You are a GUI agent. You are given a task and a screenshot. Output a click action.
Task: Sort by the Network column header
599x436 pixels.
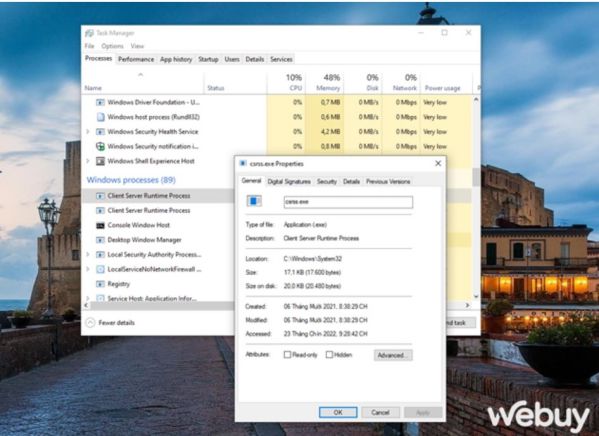[x=400, y=83]
